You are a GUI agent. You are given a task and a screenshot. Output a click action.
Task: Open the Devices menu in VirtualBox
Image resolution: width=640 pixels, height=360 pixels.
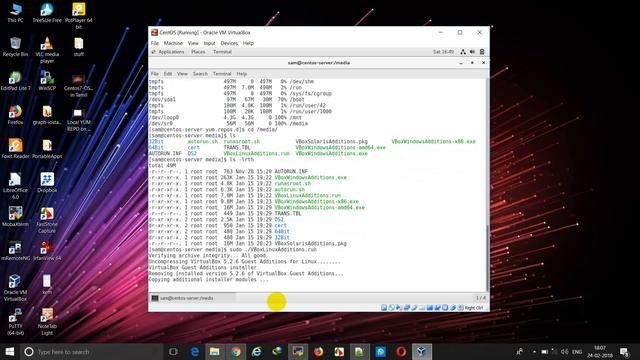coord(229,43)
